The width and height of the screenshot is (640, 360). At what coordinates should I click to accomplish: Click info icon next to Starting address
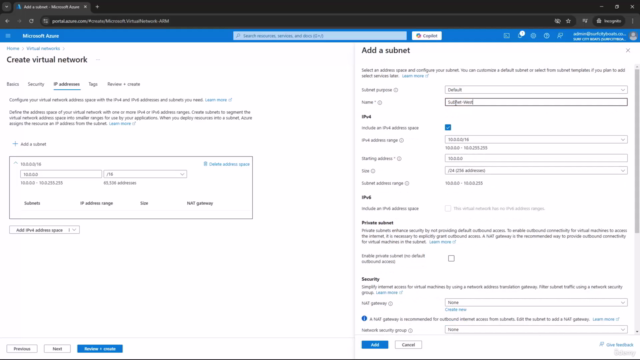point(399,159)
